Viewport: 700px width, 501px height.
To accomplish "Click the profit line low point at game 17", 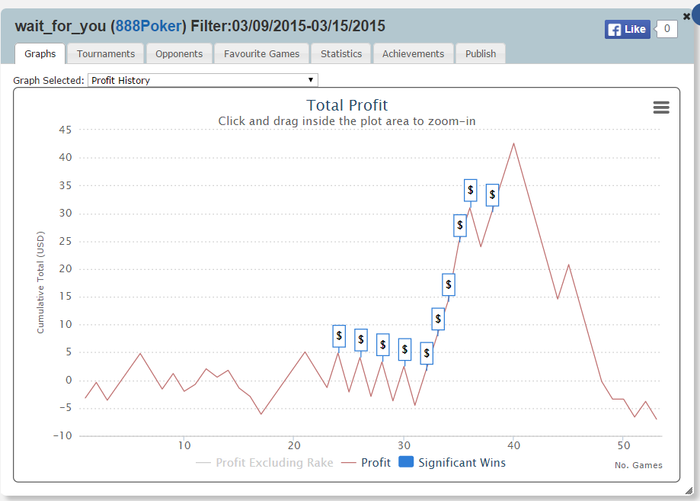I will click(261, 413).
